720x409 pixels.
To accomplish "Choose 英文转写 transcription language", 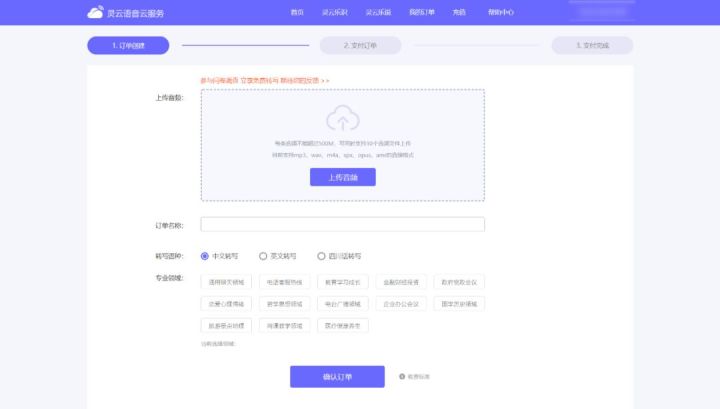I will pos(263,256).
